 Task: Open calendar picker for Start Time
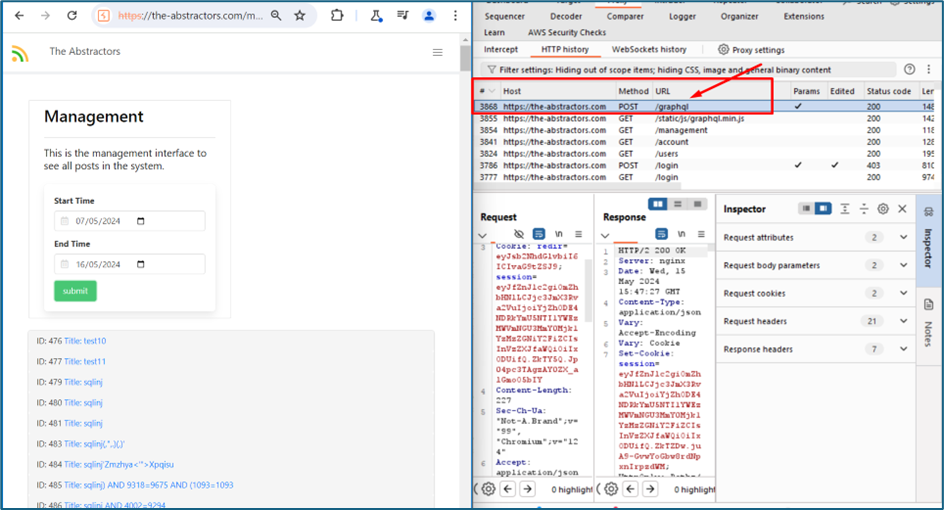coord(141,221)
